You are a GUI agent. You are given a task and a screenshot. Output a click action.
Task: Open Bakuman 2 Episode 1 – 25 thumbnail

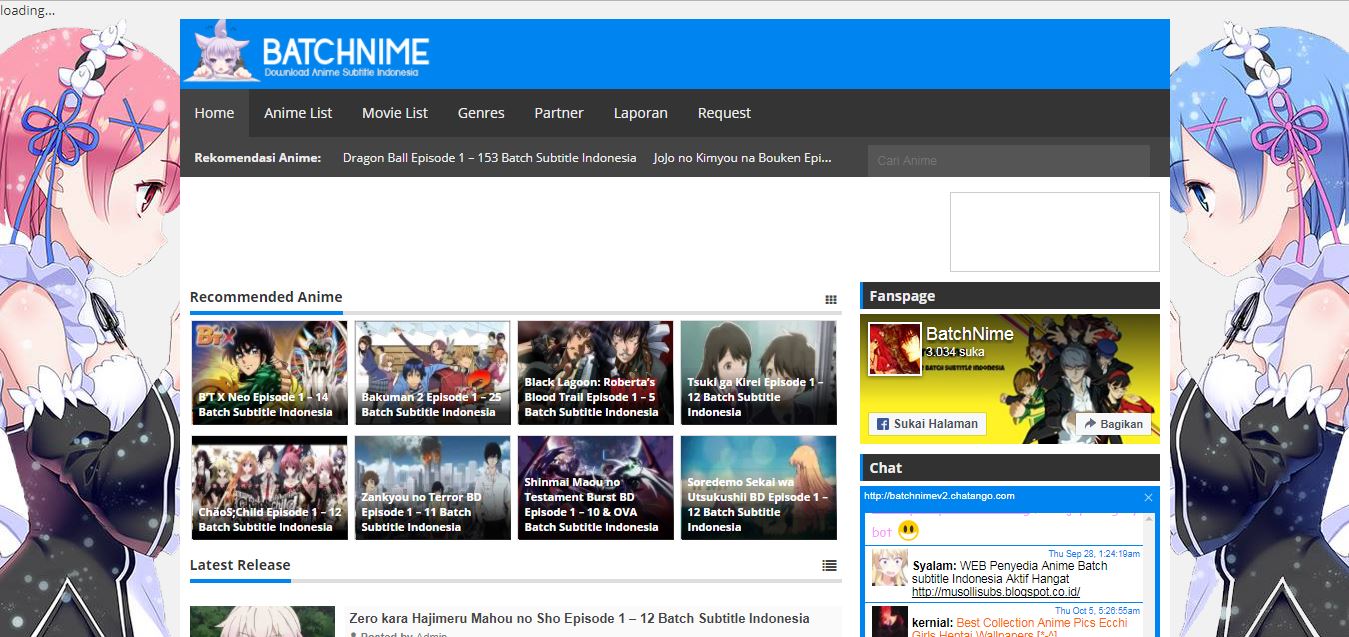tap(433, 373)
